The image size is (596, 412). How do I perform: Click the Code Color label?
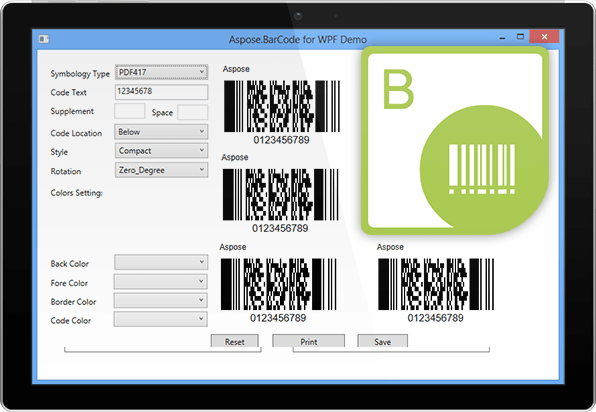[x=71, y=321]
